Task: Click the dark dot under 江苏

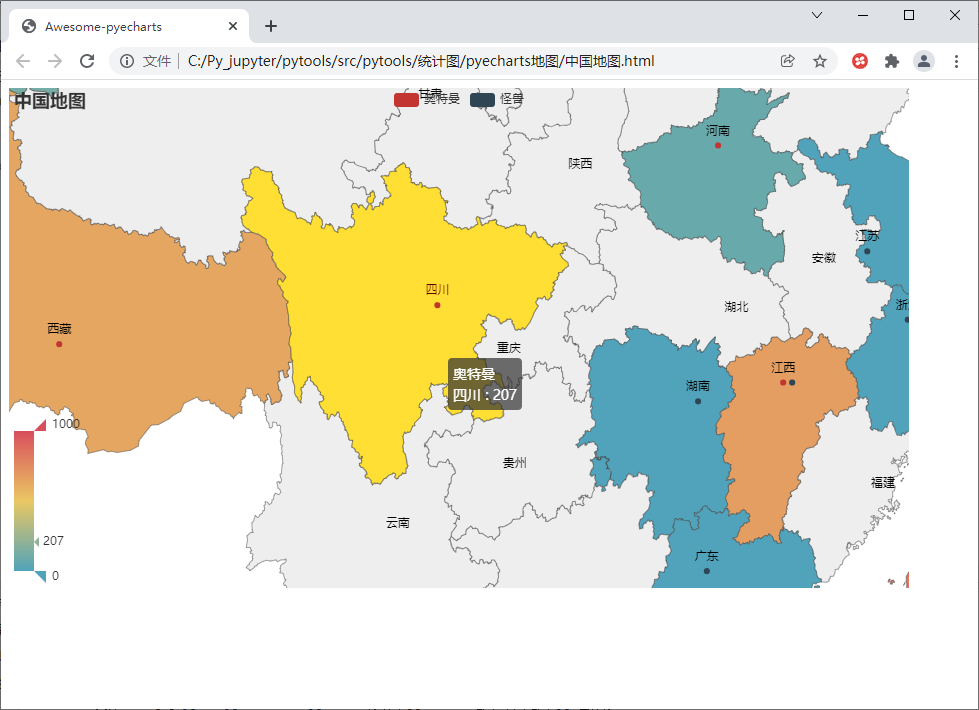Action: pos(867,251)
